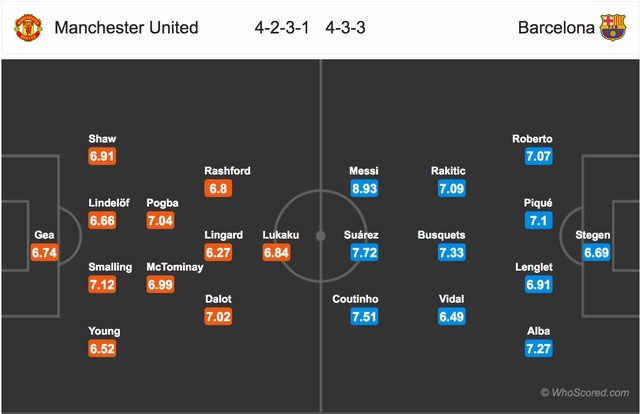640x414 pixels.
Task: Click Smalling's 7.12 rating badge
Action: 103,285
